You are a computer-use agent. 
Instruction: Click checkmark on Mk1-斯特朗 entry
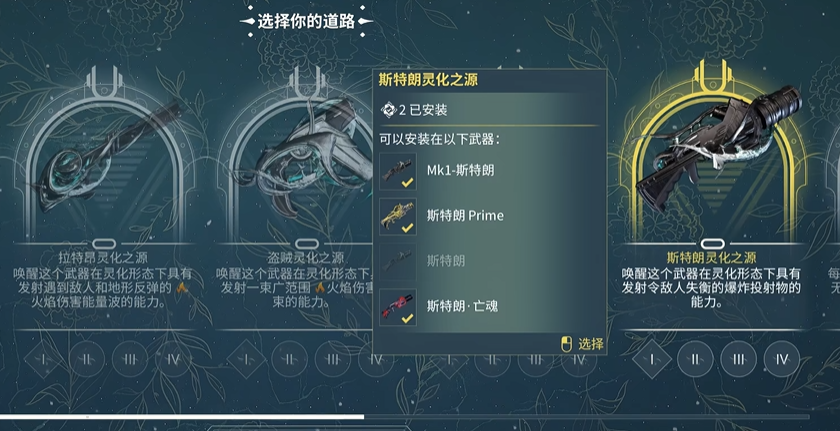[408, 183]
